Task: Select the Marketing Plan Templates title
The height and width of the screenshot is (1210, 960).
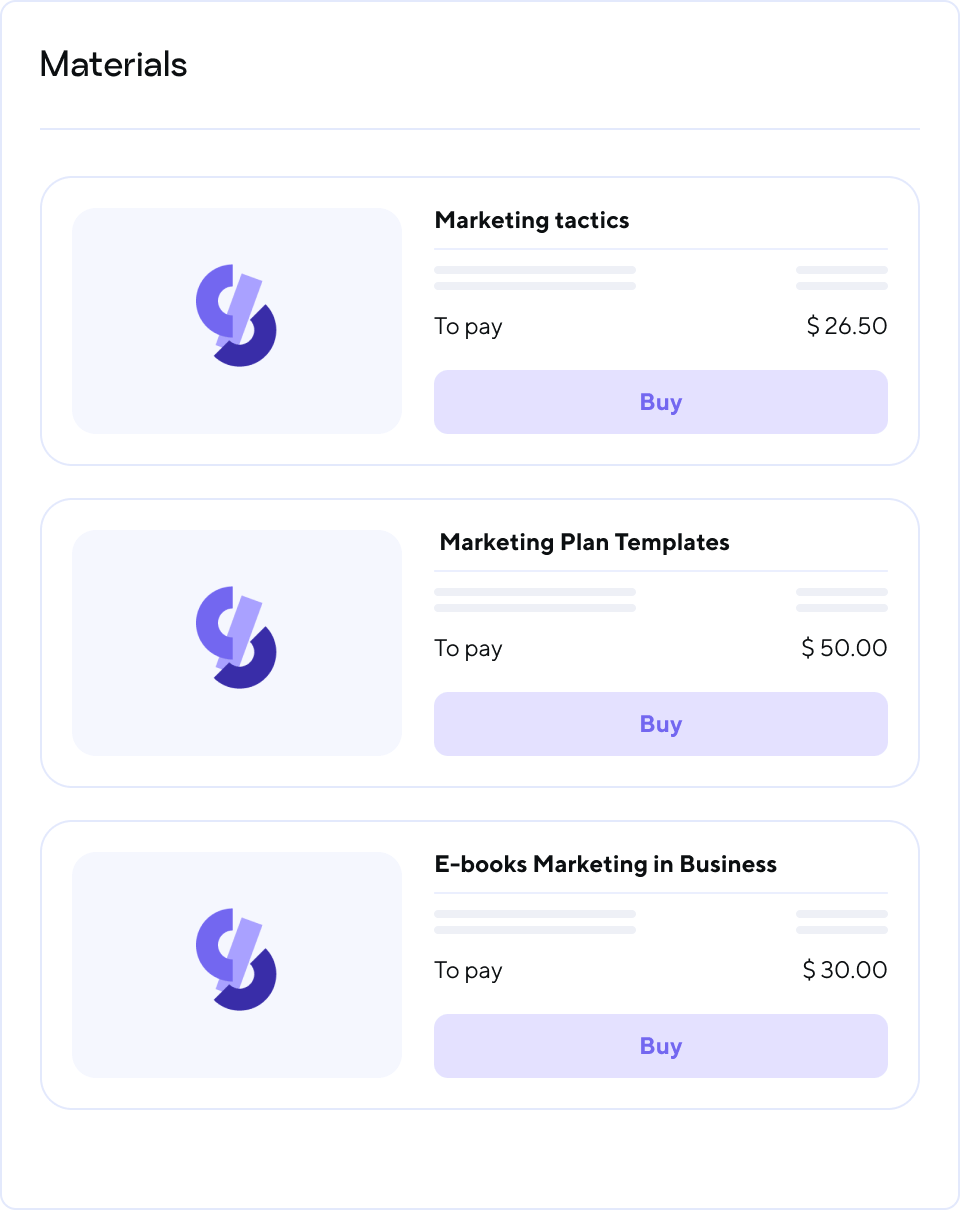Action: coord(584,542)
